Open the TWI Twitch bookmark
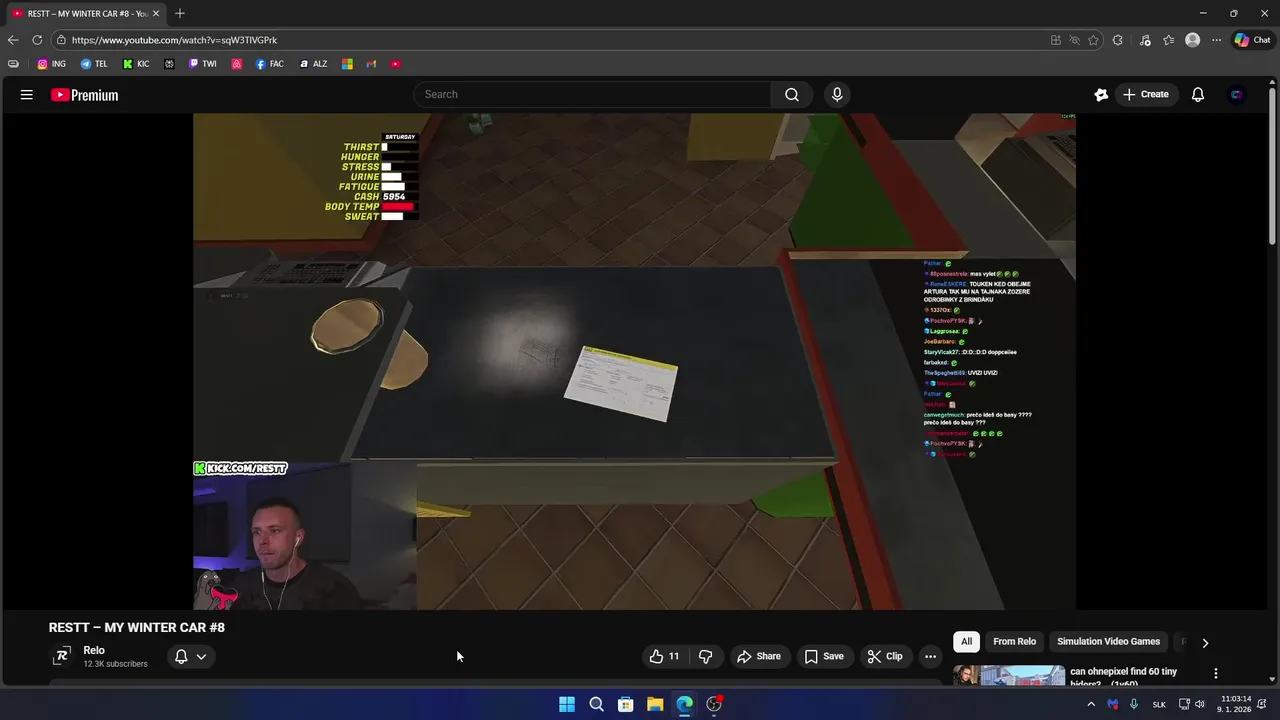Image resolution: width=1280 pixels, height=720 pixels. [x=203, y=64]
